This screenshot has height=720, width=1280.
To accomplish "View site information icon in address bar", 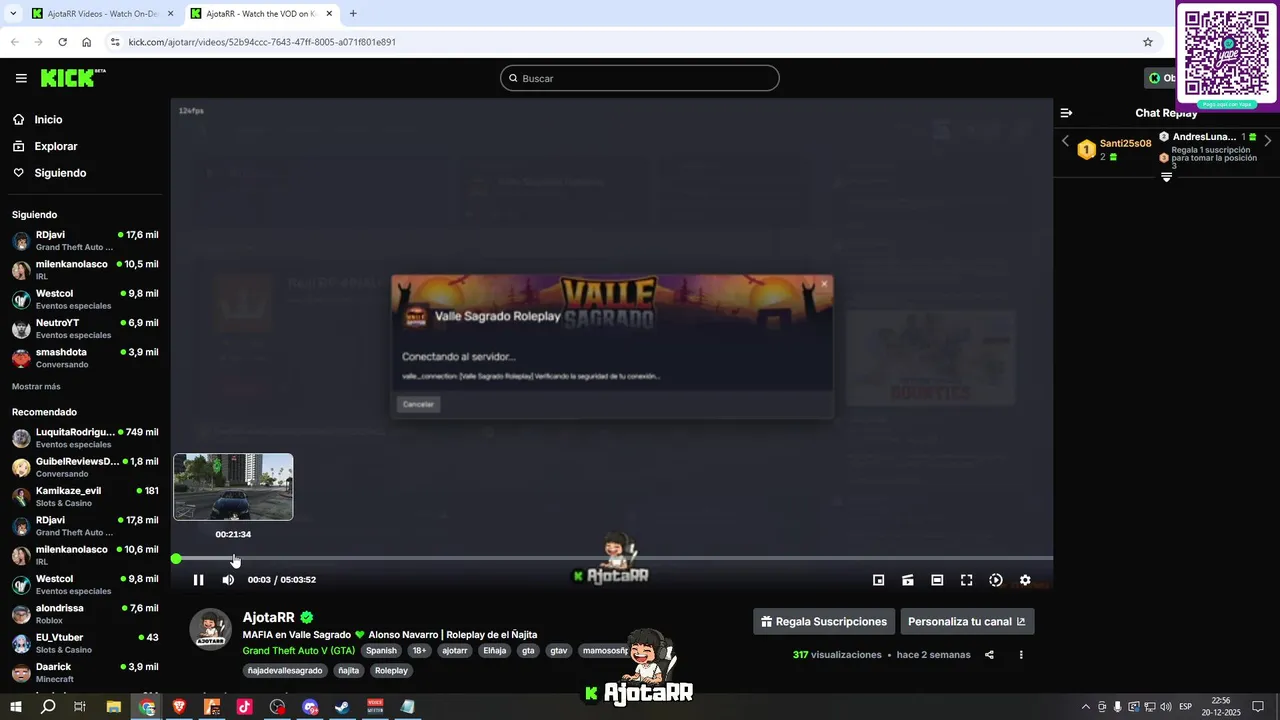I will (115, 42).
